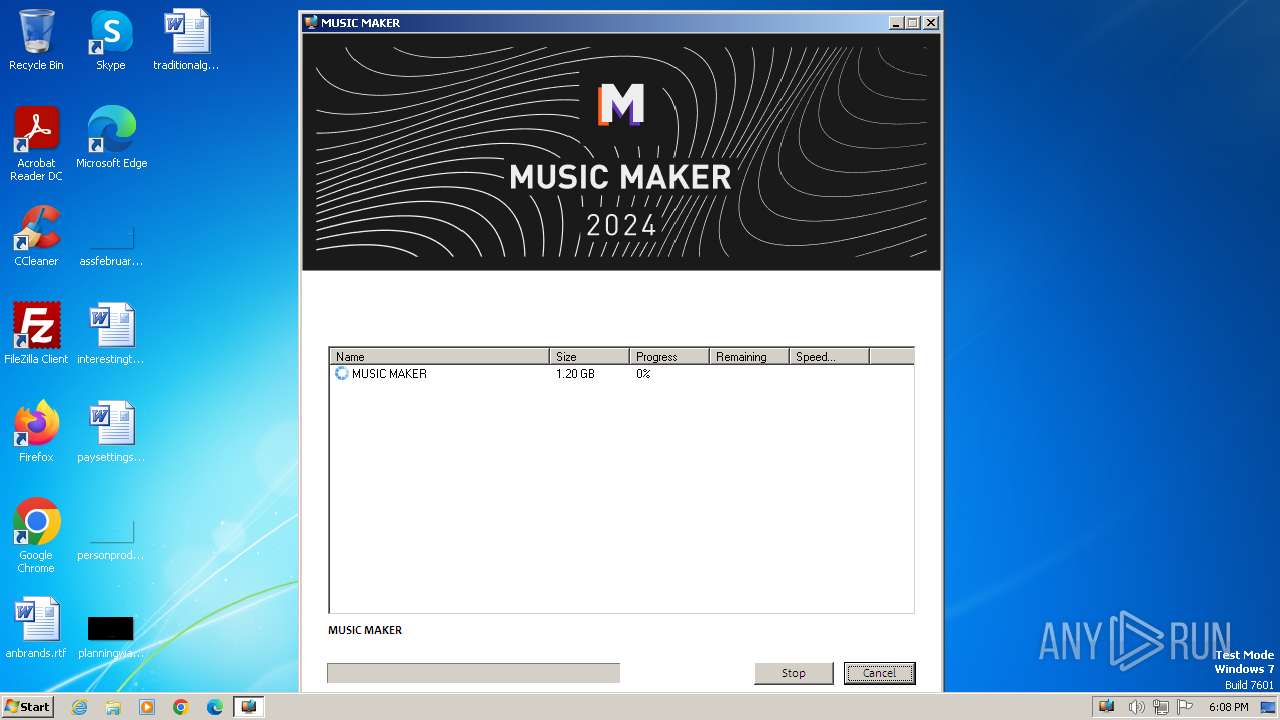The image size is (1280, 720).
Task: Open the Skype desktop shortcut
Action: coord(110,40)
